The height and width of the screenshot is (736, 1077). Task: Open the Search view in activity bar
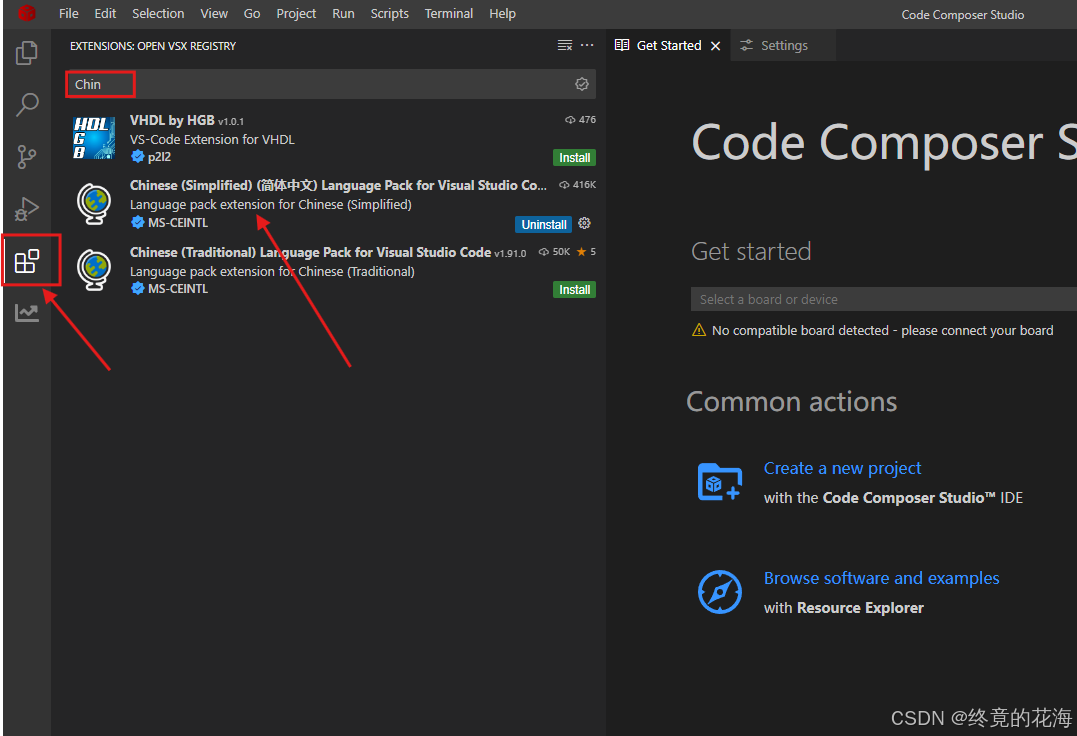tap(27, 104)
